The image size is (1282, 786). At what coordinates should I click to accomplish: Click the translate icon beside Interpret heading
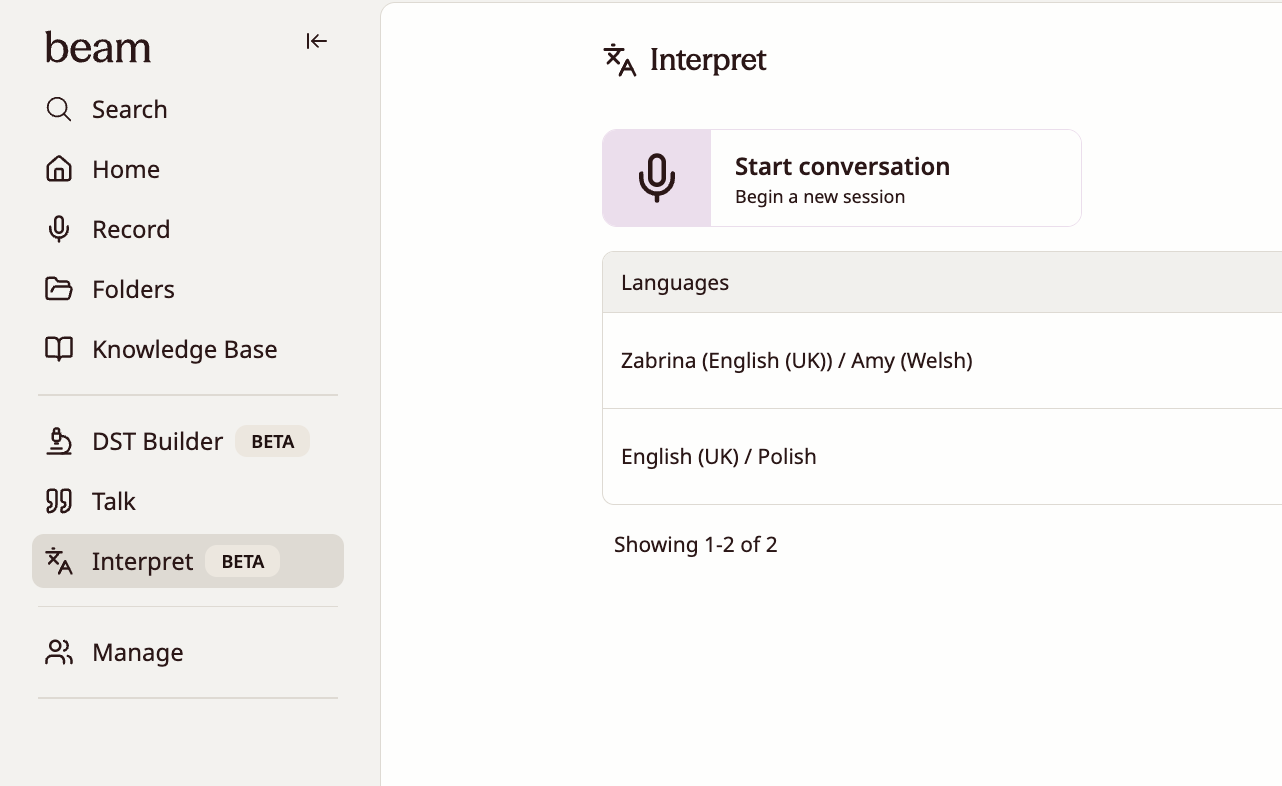click(620, 60)
